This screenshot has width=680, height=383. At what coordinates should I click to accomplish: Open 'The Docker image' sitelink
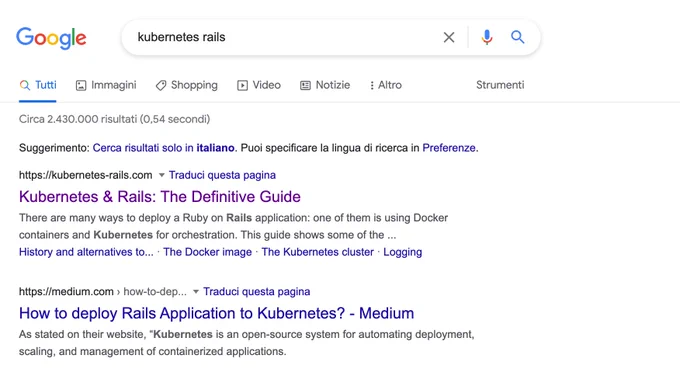(207, 252)
